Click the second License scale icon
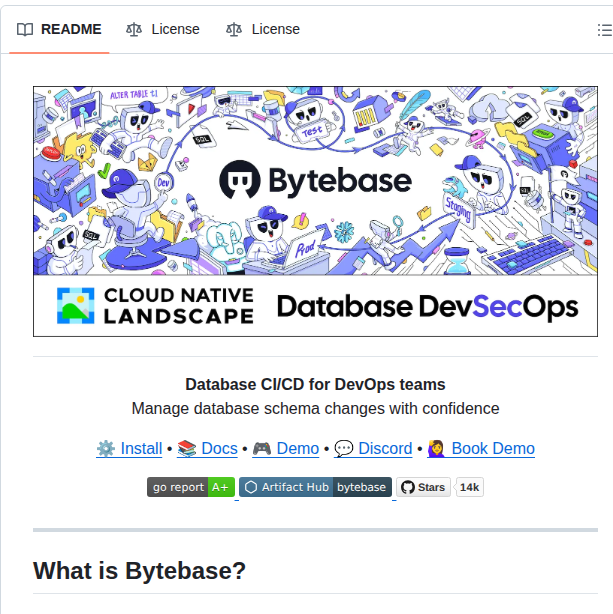 click(x=234, y=29)
